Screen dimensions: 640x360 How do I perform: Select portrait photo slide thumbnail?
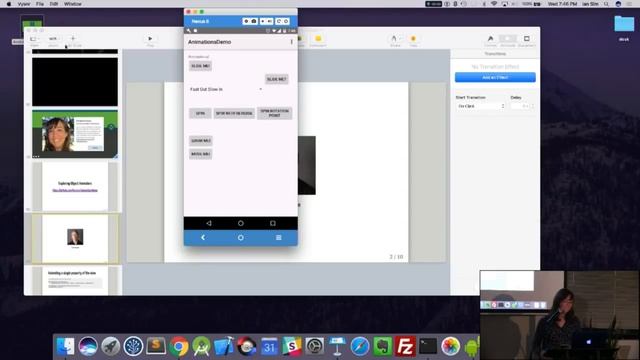coord(75,239)
